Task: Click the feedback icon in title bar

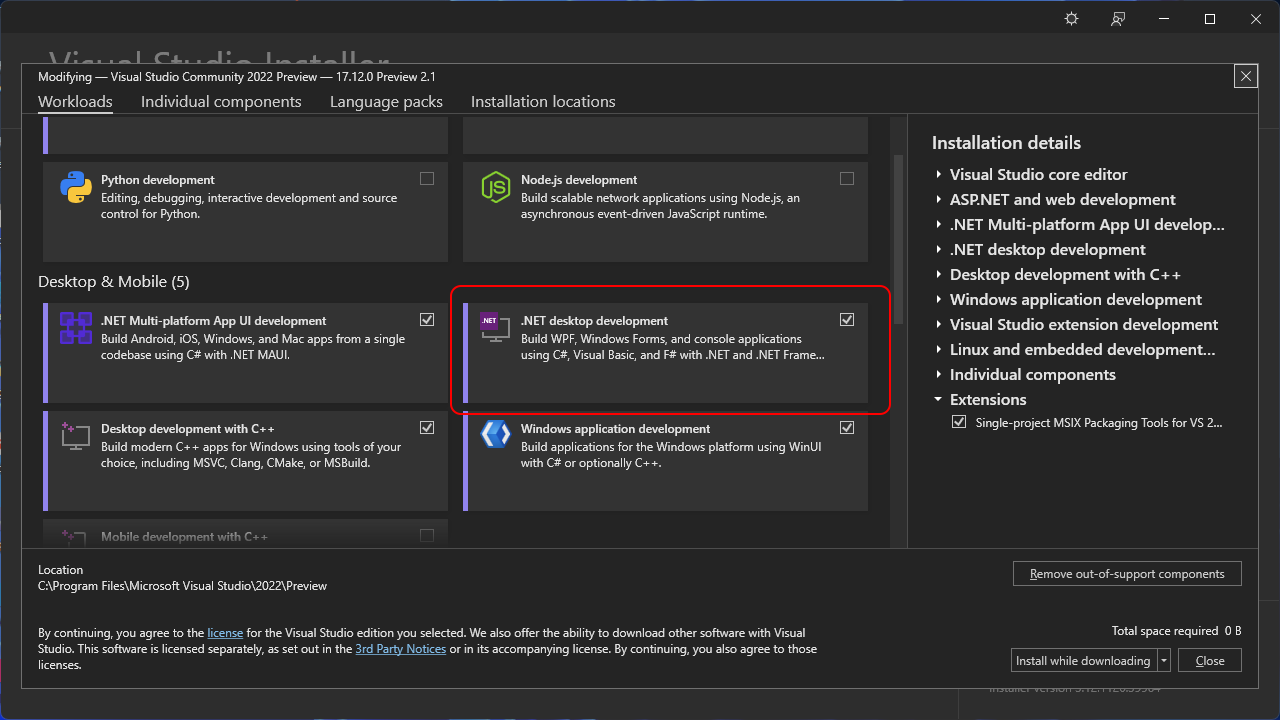Action: click(1118, 19)
